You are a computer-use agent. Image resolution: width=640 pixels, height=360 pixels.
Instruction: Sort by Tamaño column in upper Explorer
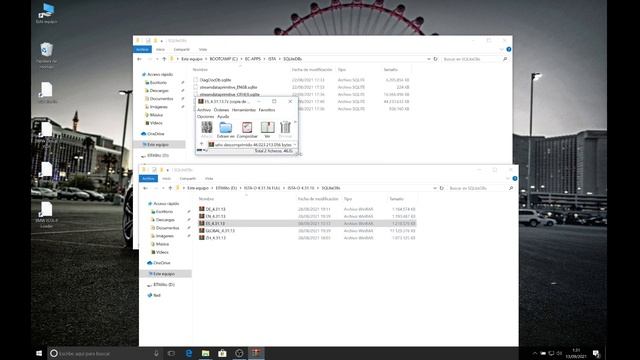click(391, 70)
